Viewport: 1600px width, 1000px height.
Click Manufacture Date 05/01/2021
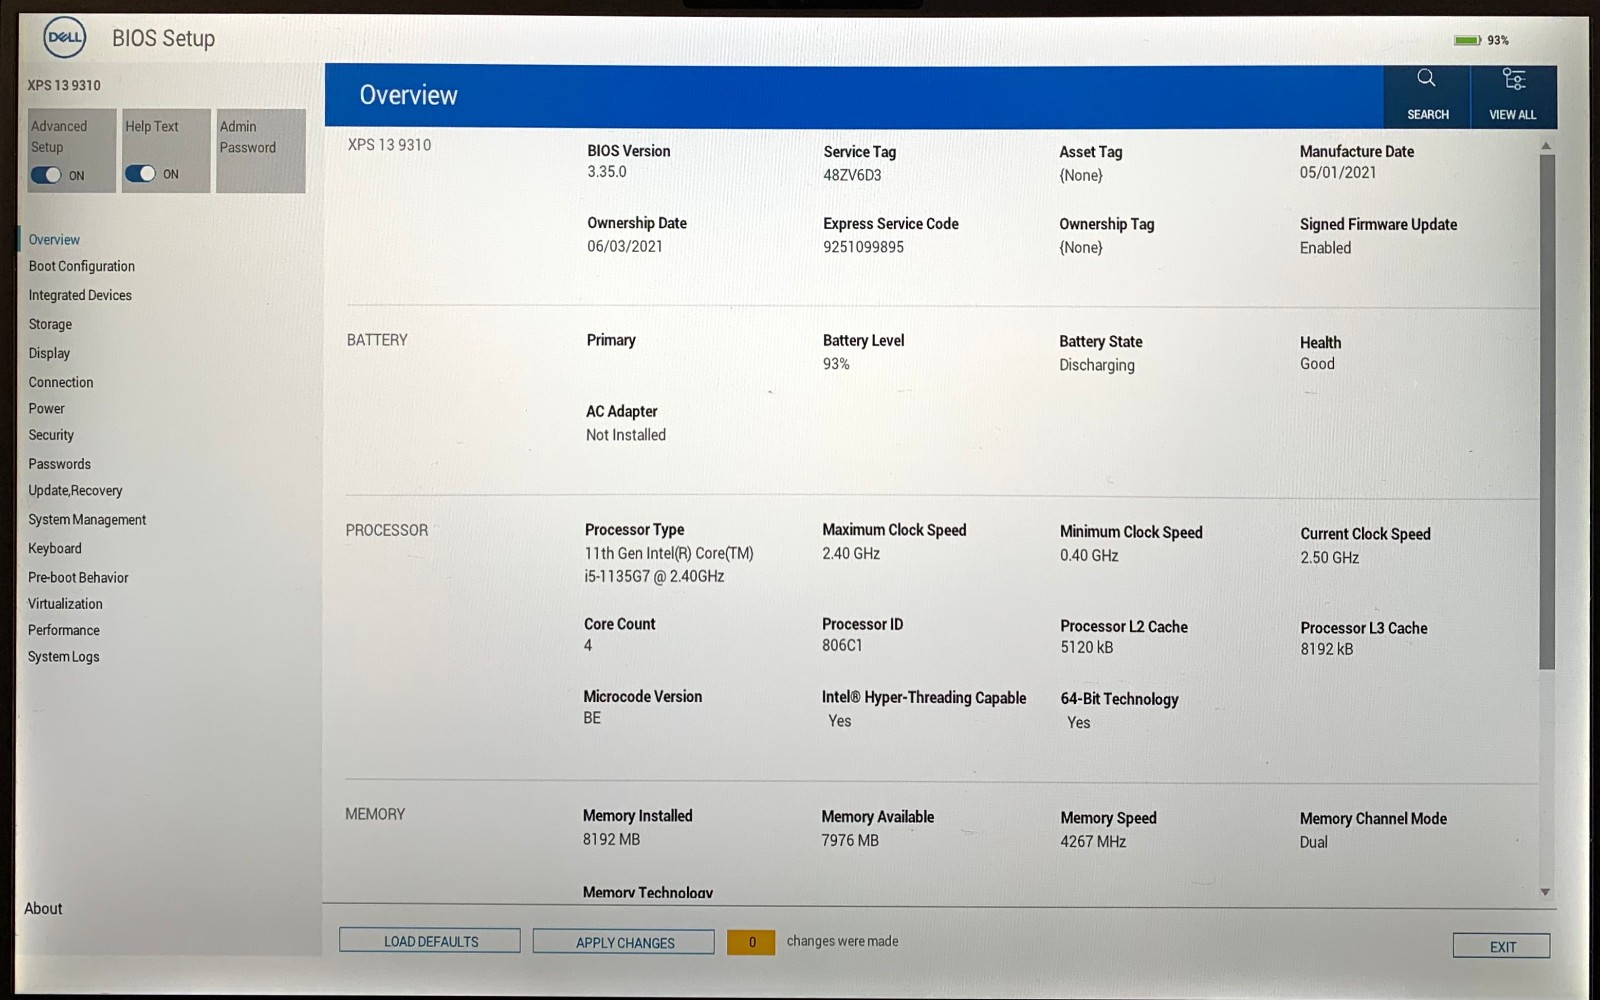(1338, 173)
